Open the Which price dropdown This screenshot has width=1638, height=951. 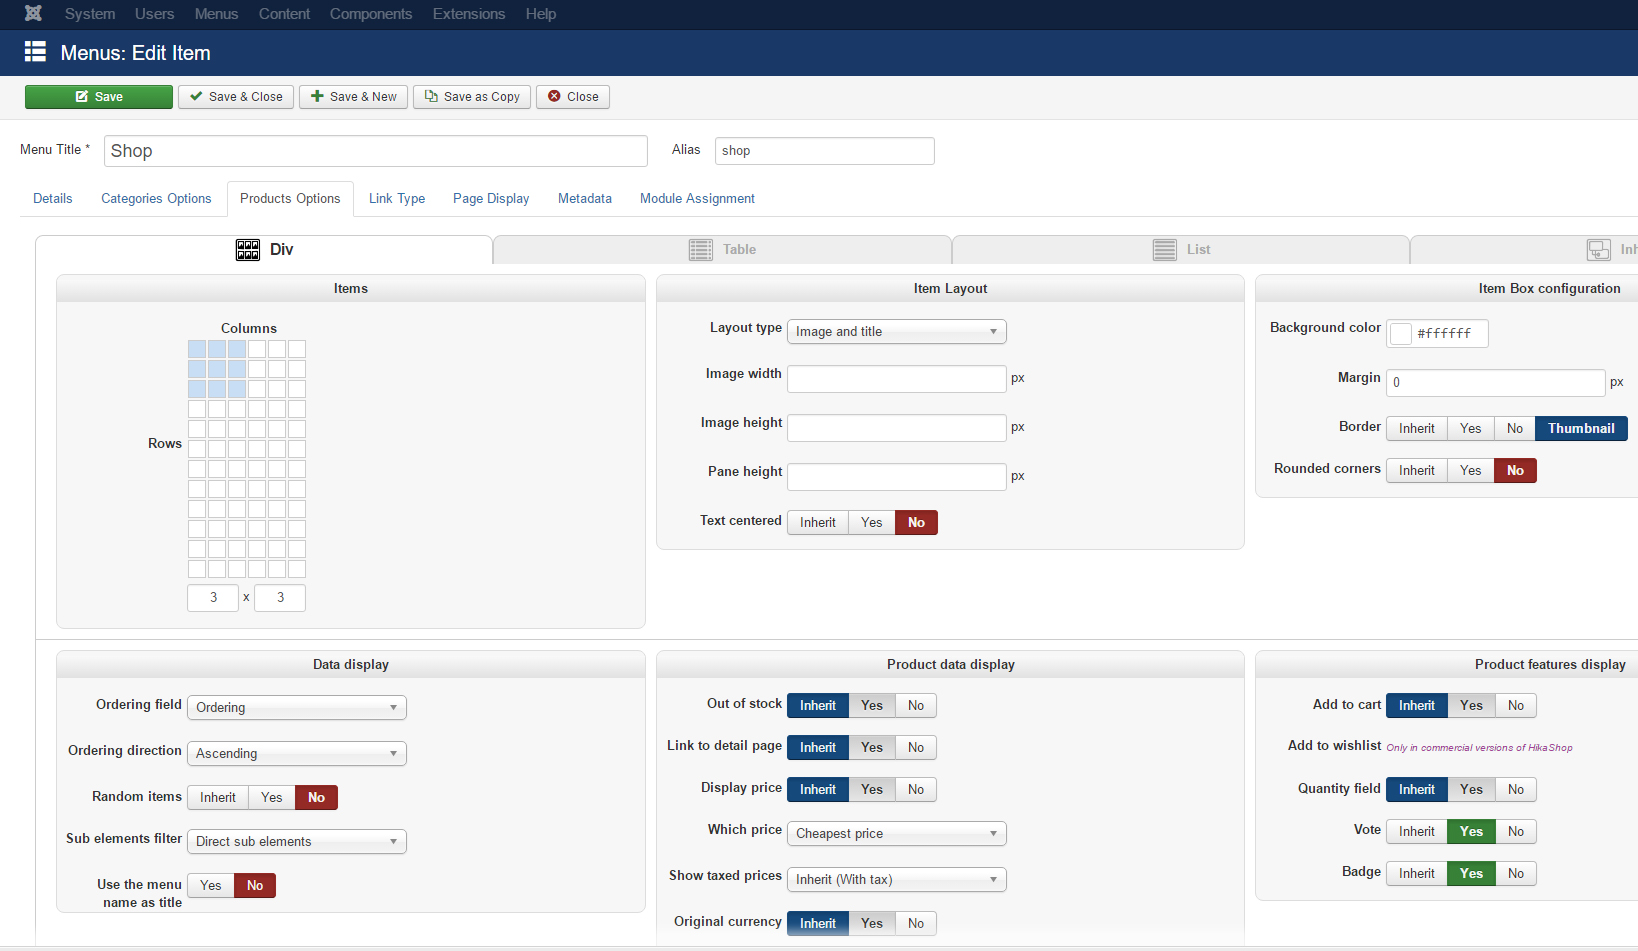tap(897, 834)
